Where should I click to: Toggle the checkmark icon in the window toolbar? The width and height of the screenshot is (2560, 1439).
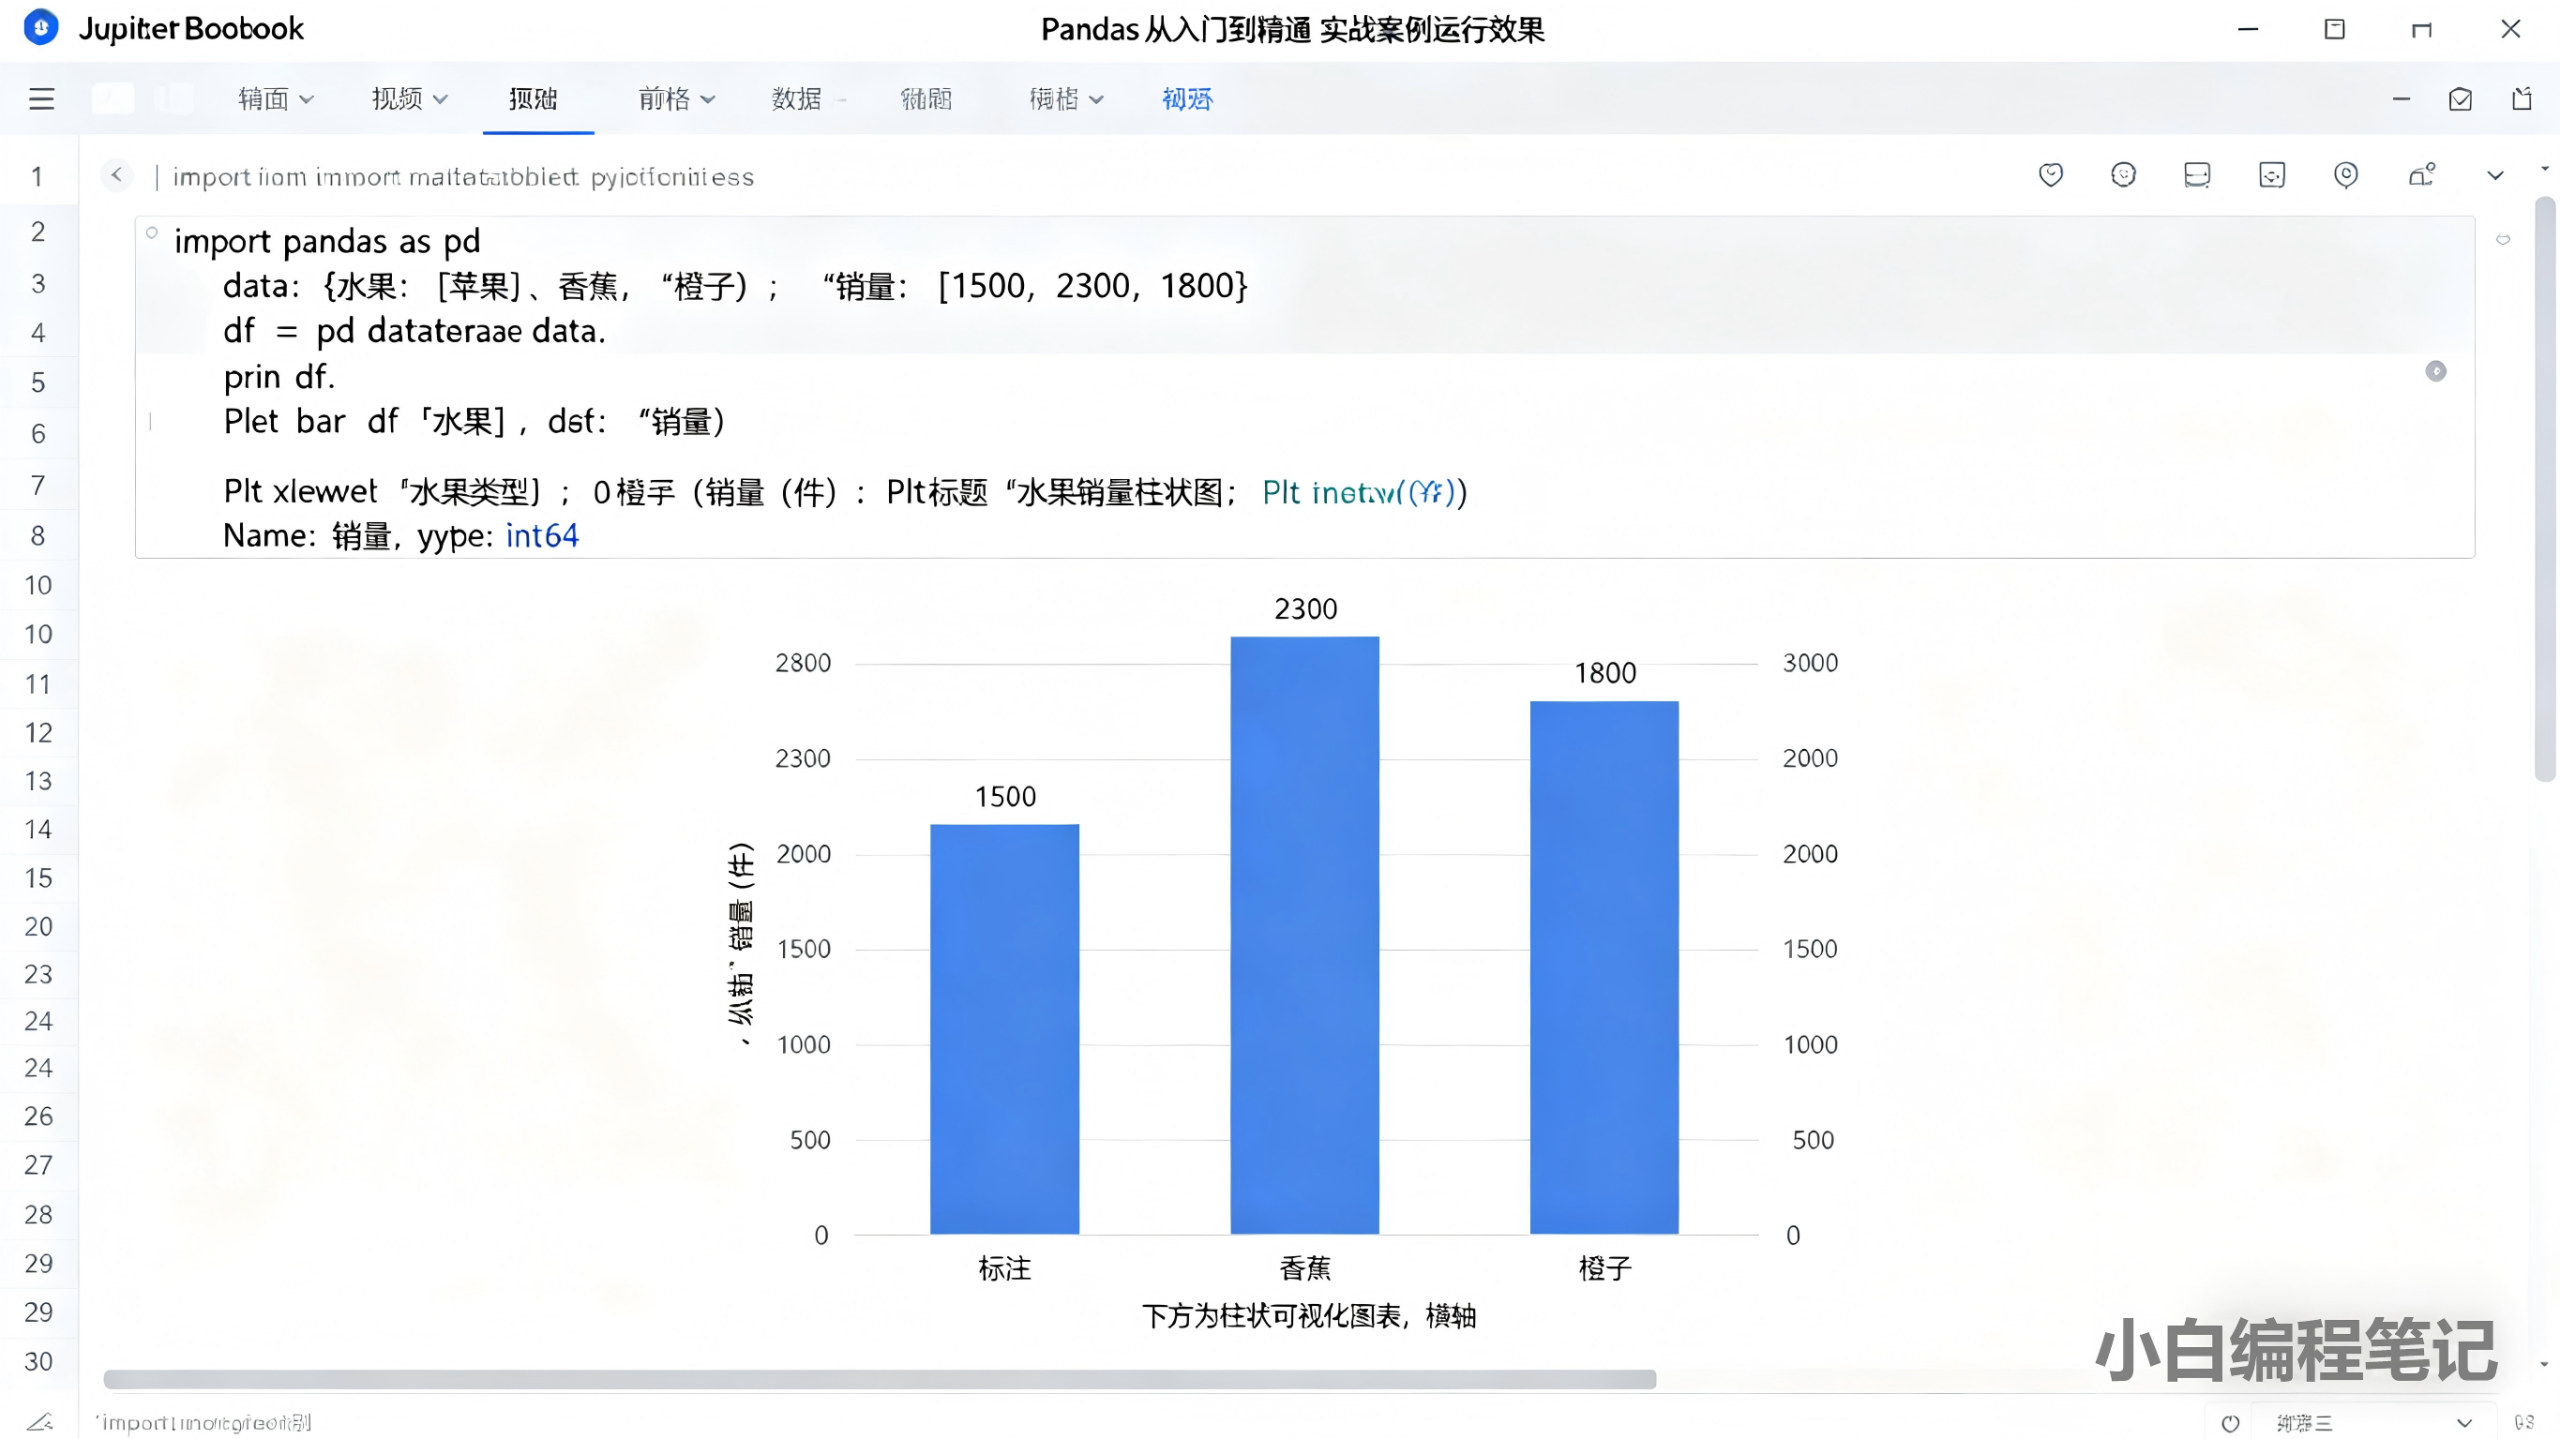[x=2461, y=99]
